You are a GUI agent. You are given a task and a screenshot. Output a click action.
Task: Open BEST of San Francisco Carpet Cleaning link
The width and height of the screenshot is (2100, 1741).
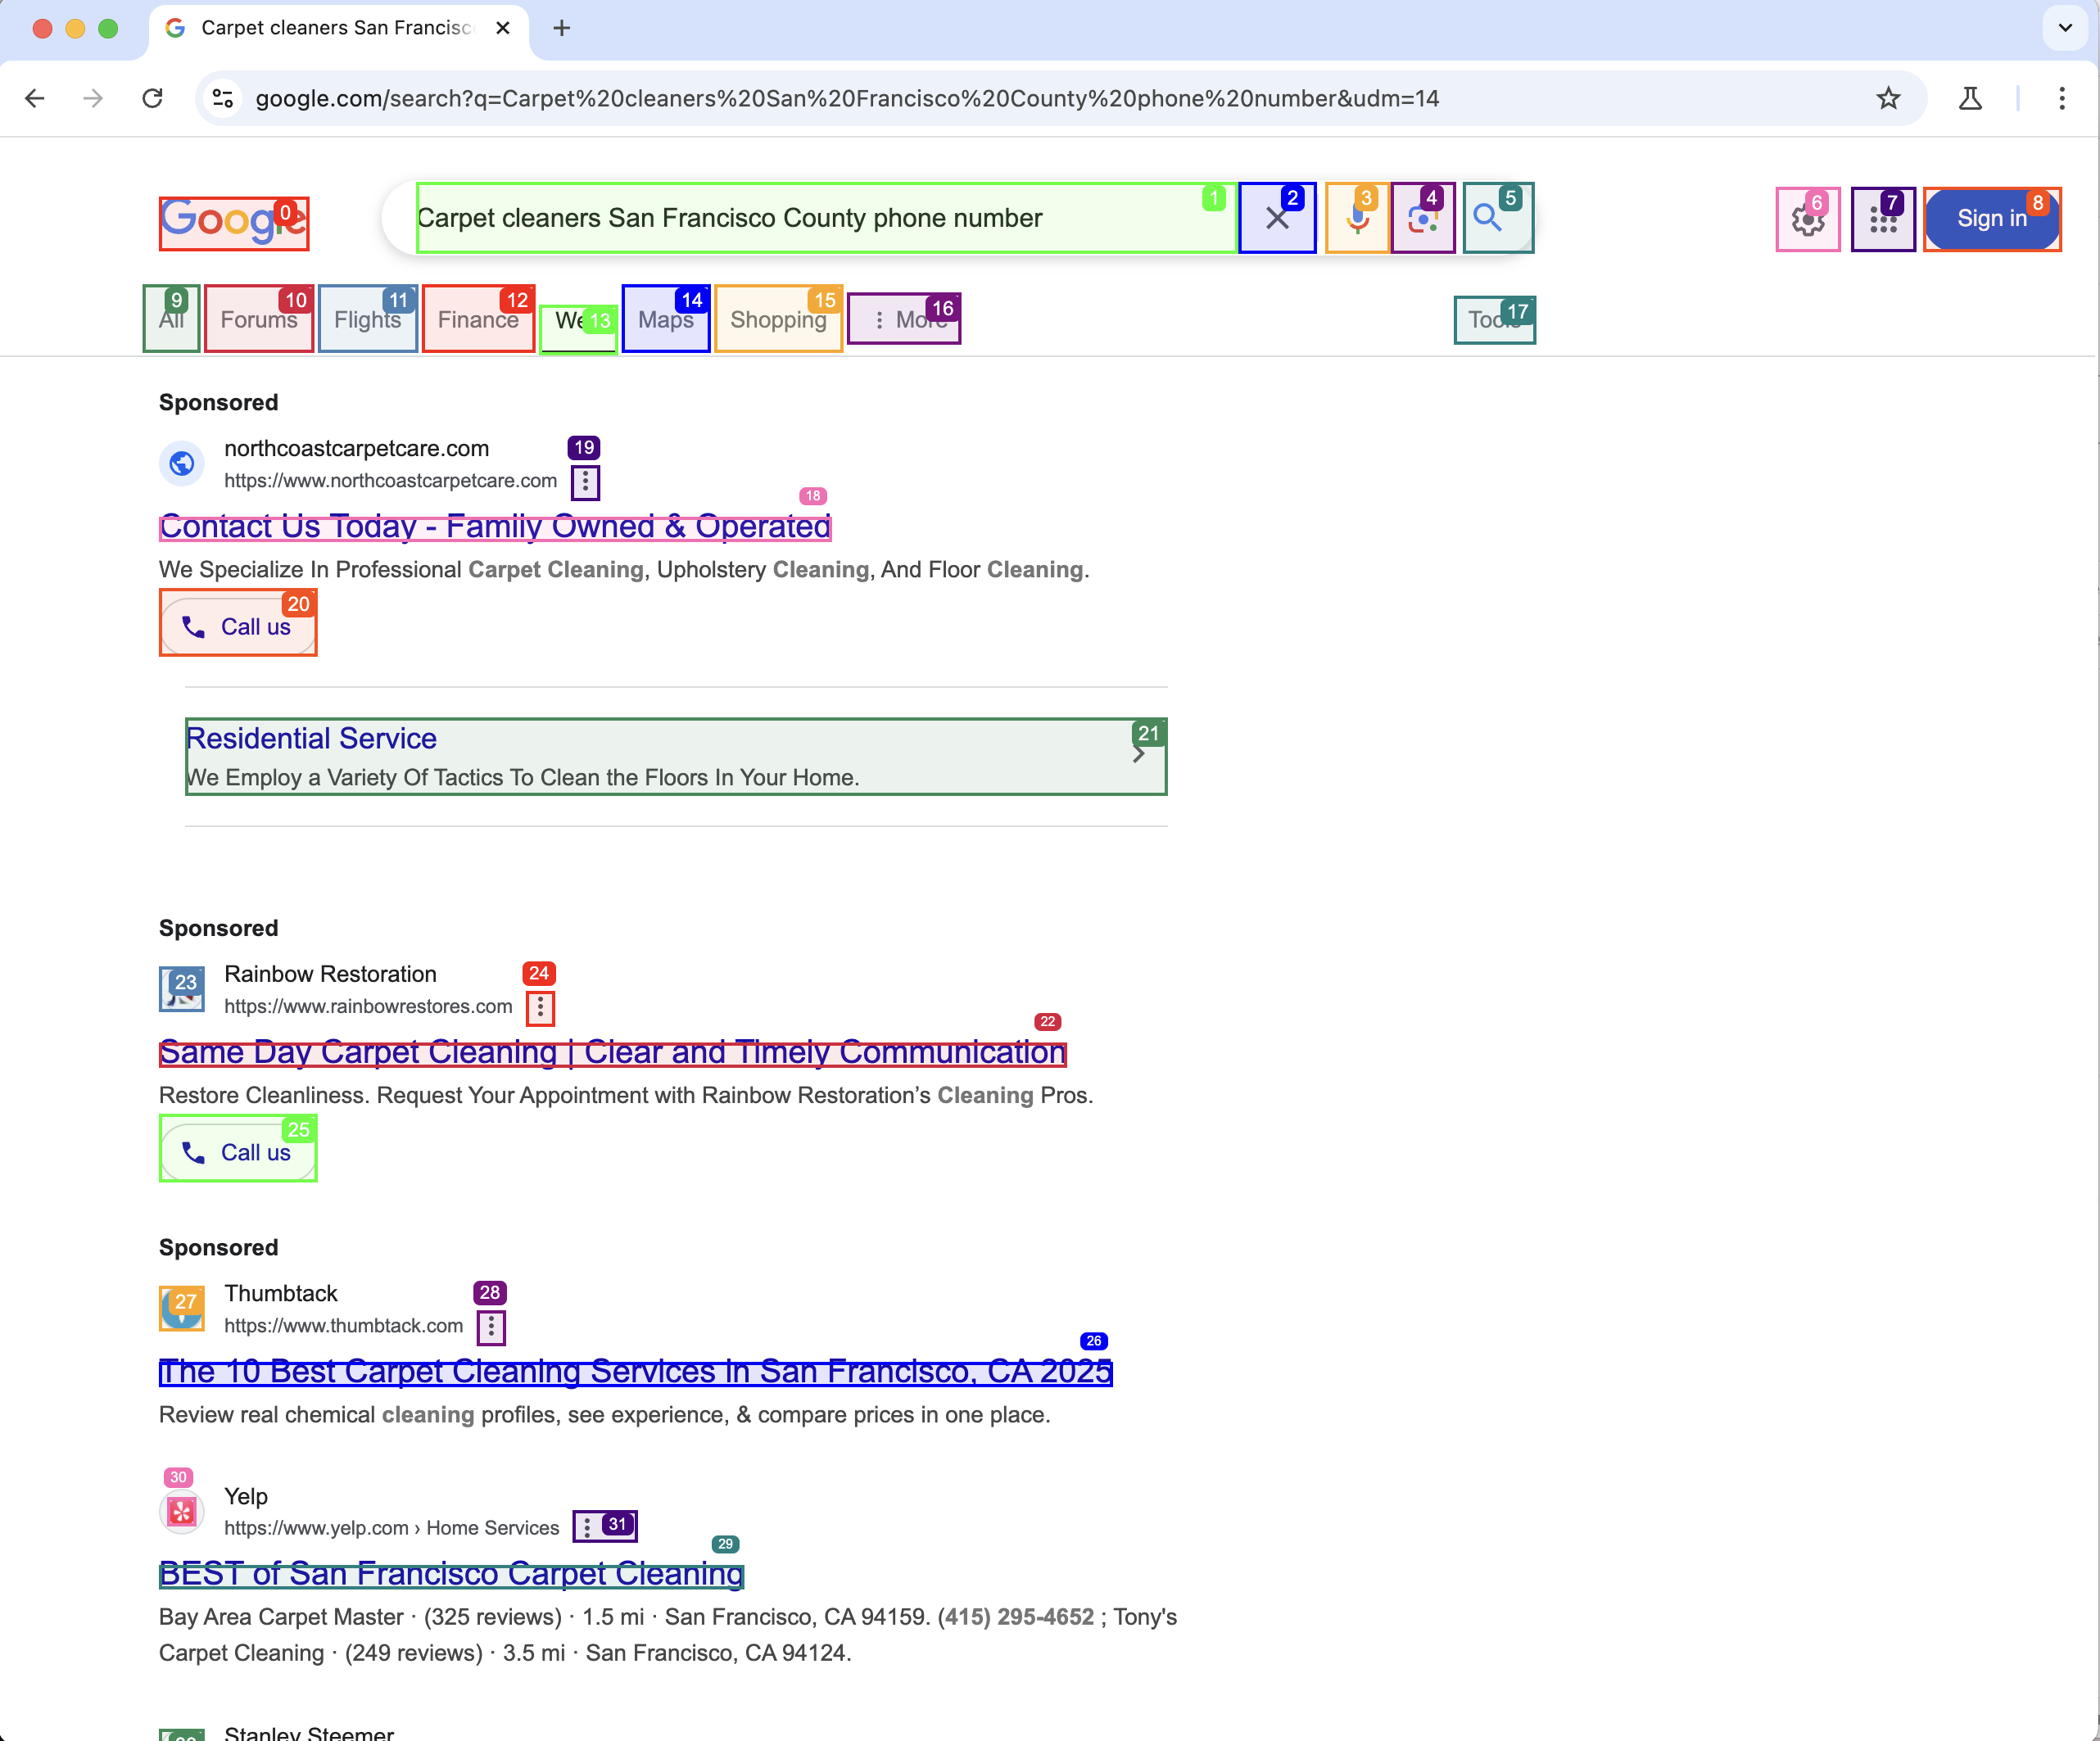(451, 1574)
